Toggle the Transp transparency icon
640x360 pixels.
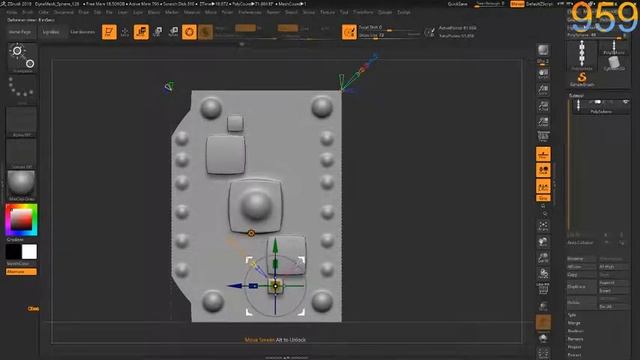pos(543,306)
